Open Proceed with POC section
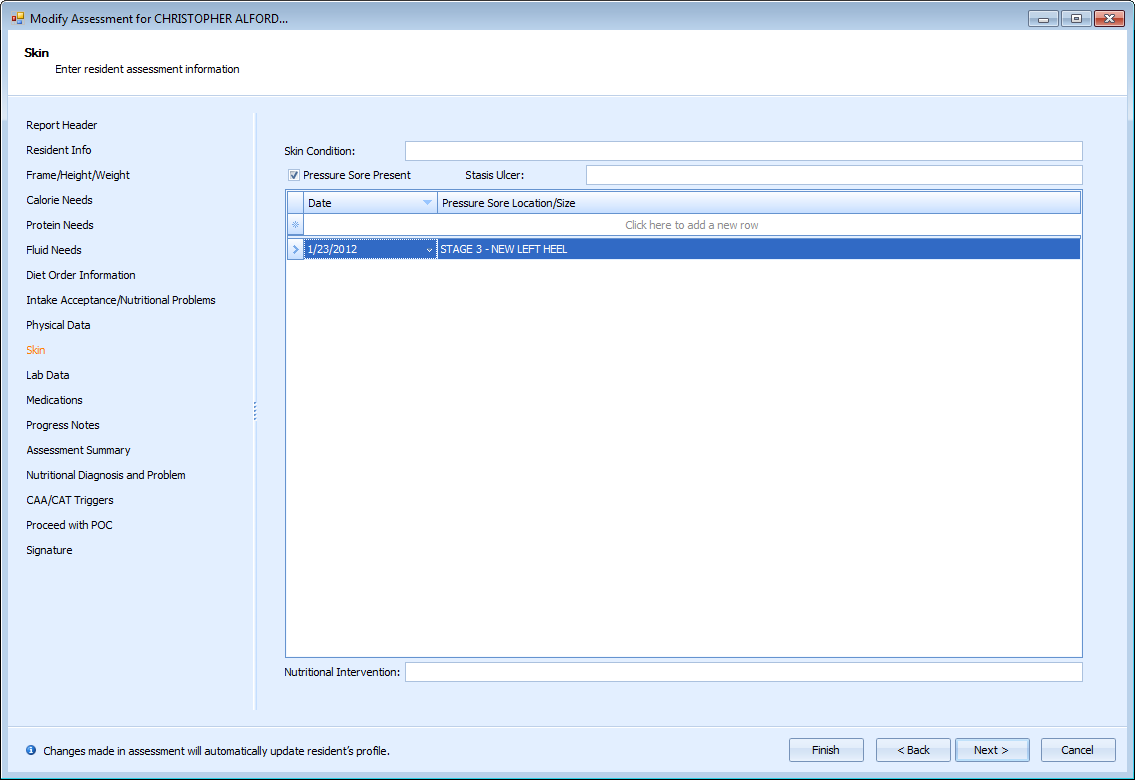Image resolution: width=1135 pixels, height=780 pixels. coord(69,525)
